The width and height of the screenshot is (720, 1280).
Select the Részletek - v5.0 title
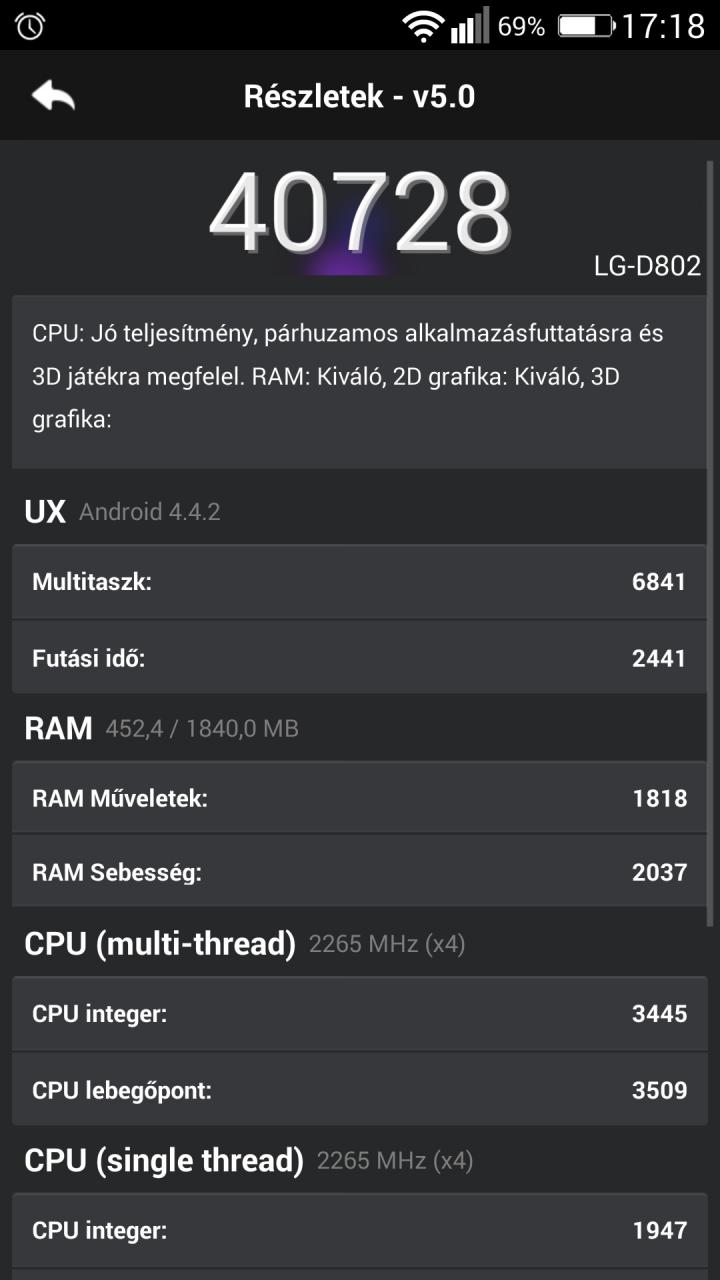coord(360,97)
